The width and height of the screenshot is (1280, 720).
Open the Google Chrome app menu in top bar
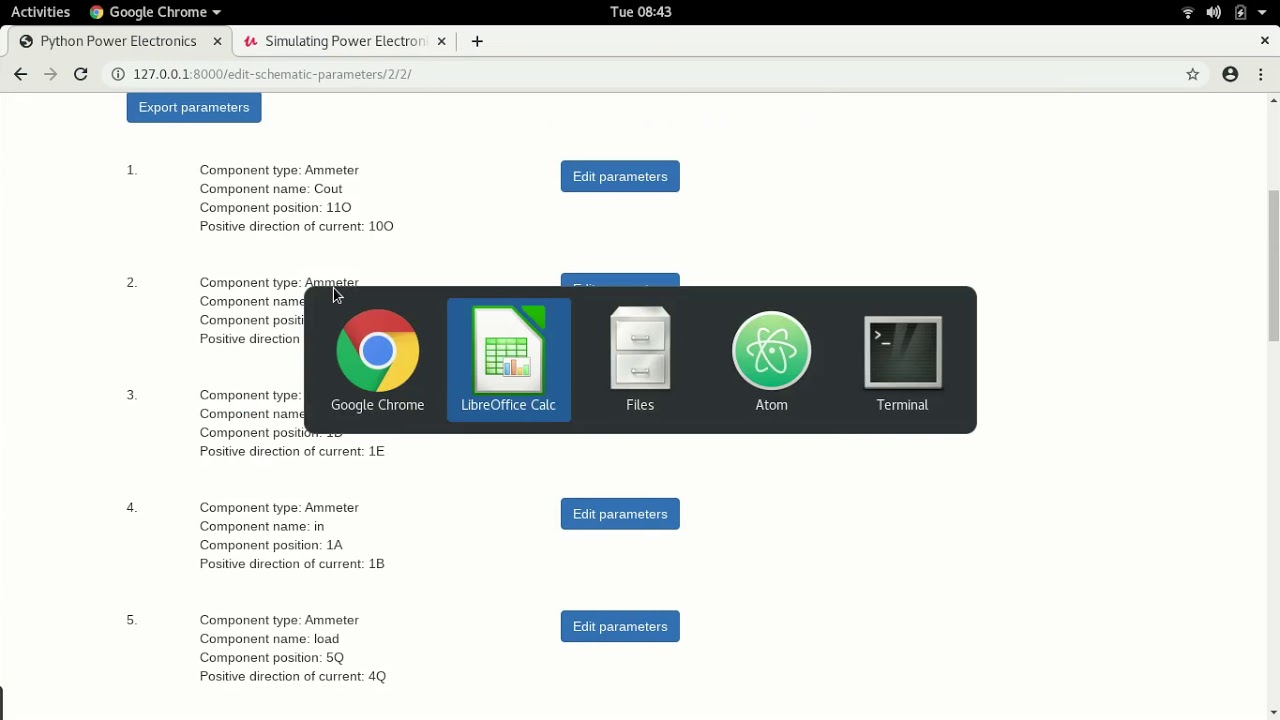[155, 12]
